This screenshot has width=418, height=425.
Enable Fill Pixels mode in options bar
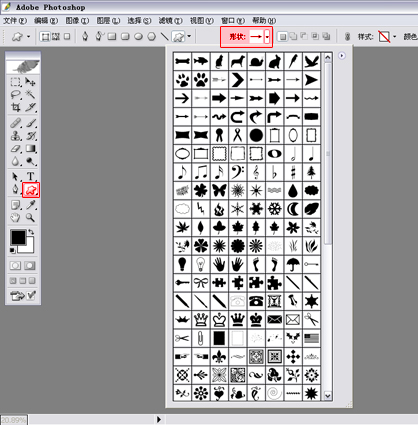tap(67, 36)
